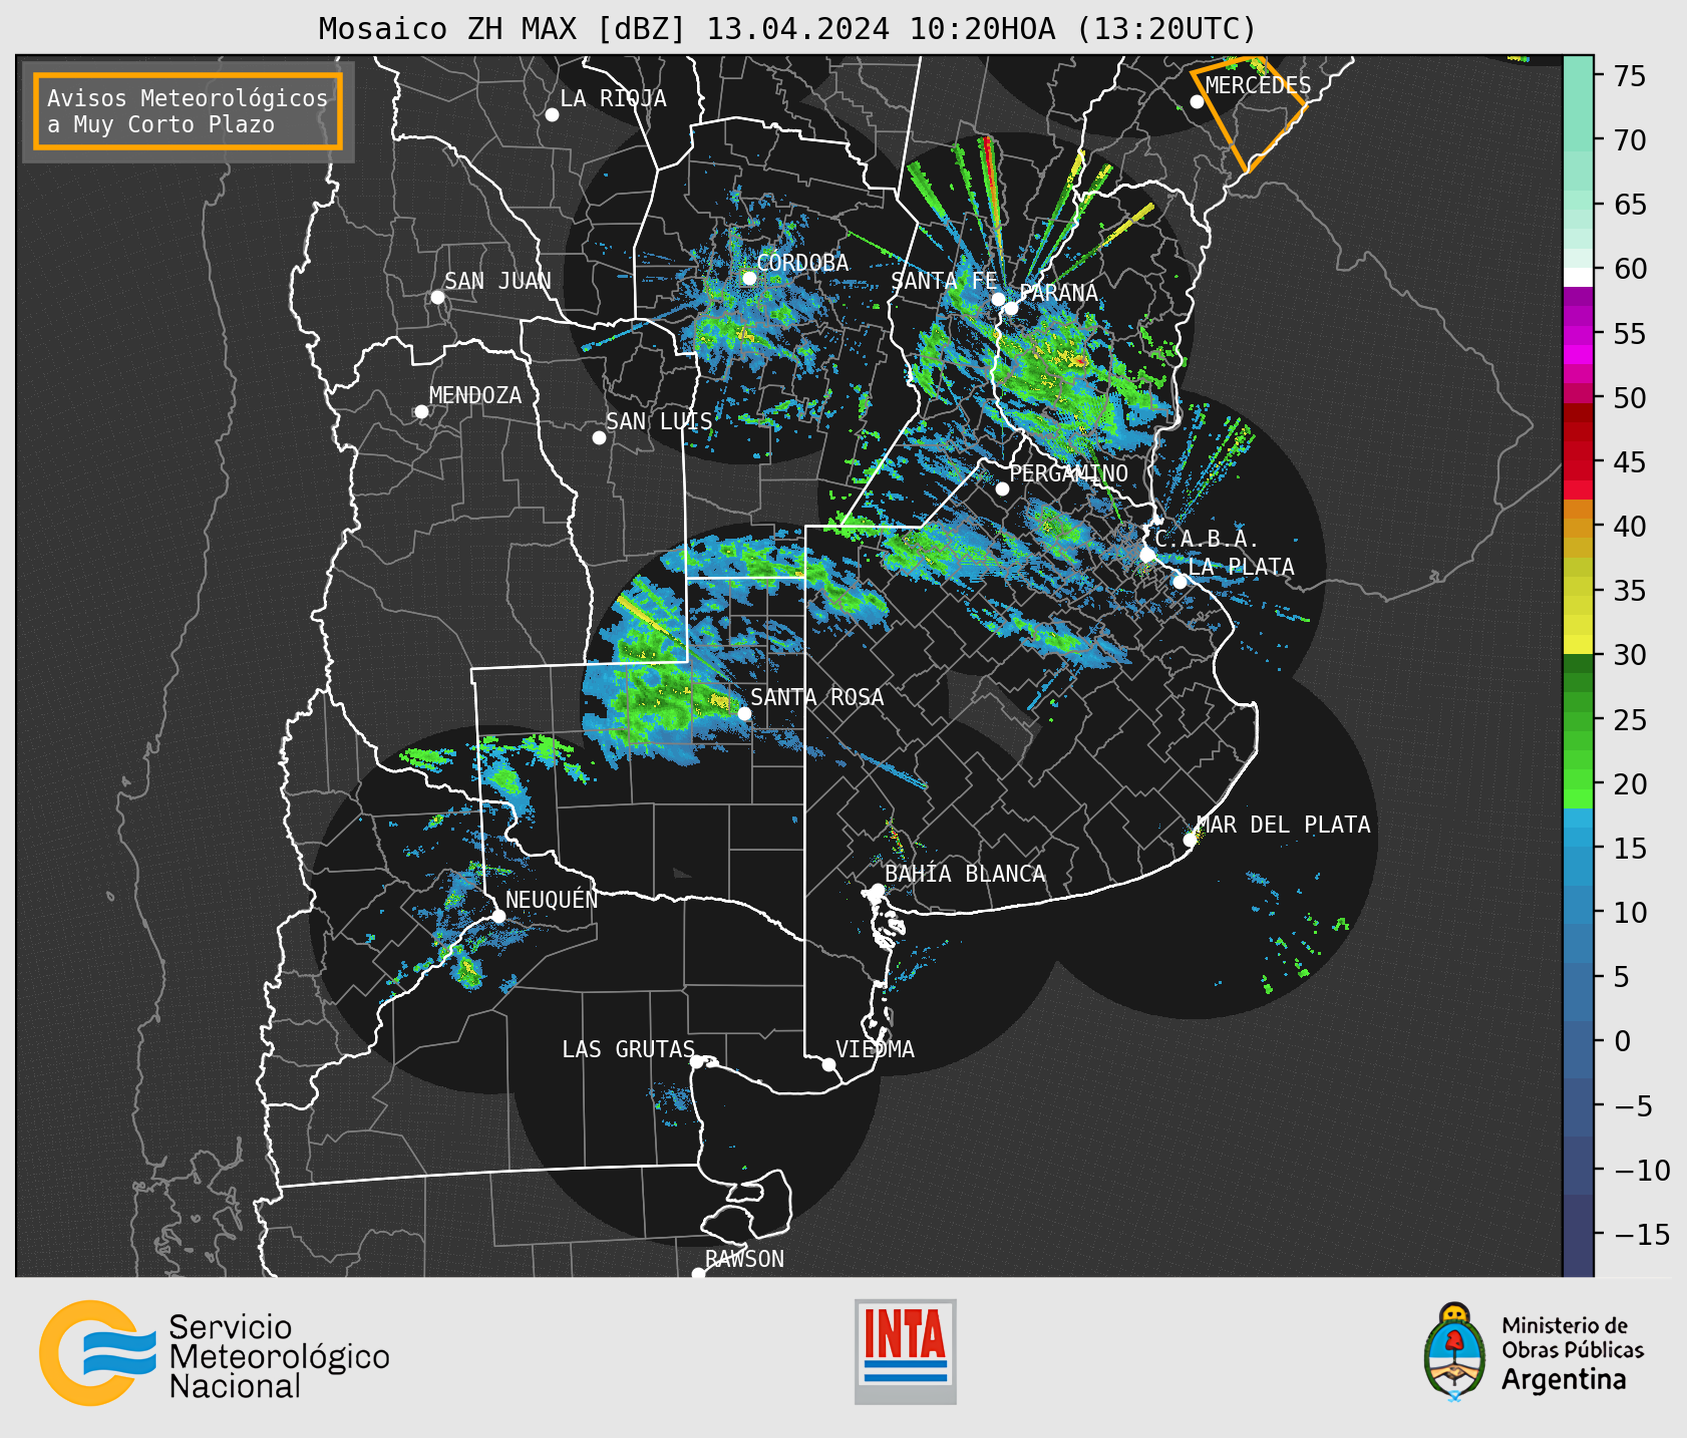1687x1438 pixels.
Task: Click the 'PERGAMINO' map label
Action: click(1069, 473)
